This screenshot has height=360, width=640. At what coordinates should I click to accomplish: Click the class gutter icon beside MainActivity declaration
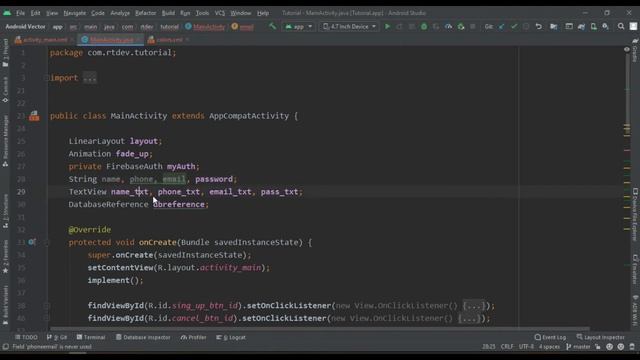tap(34, 116)
